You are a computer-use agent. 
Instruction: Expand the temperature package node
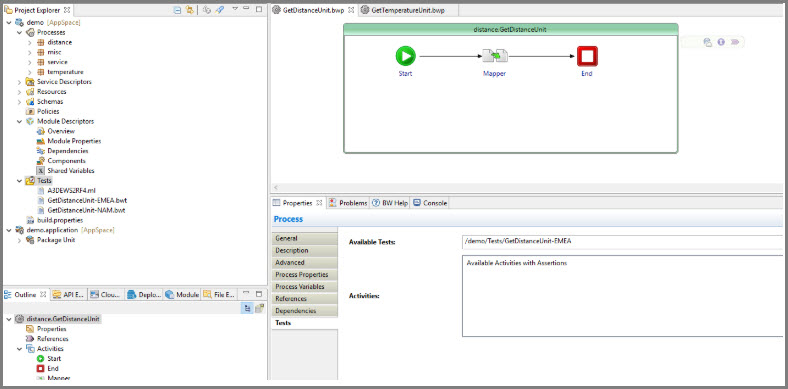pos(30,72)
